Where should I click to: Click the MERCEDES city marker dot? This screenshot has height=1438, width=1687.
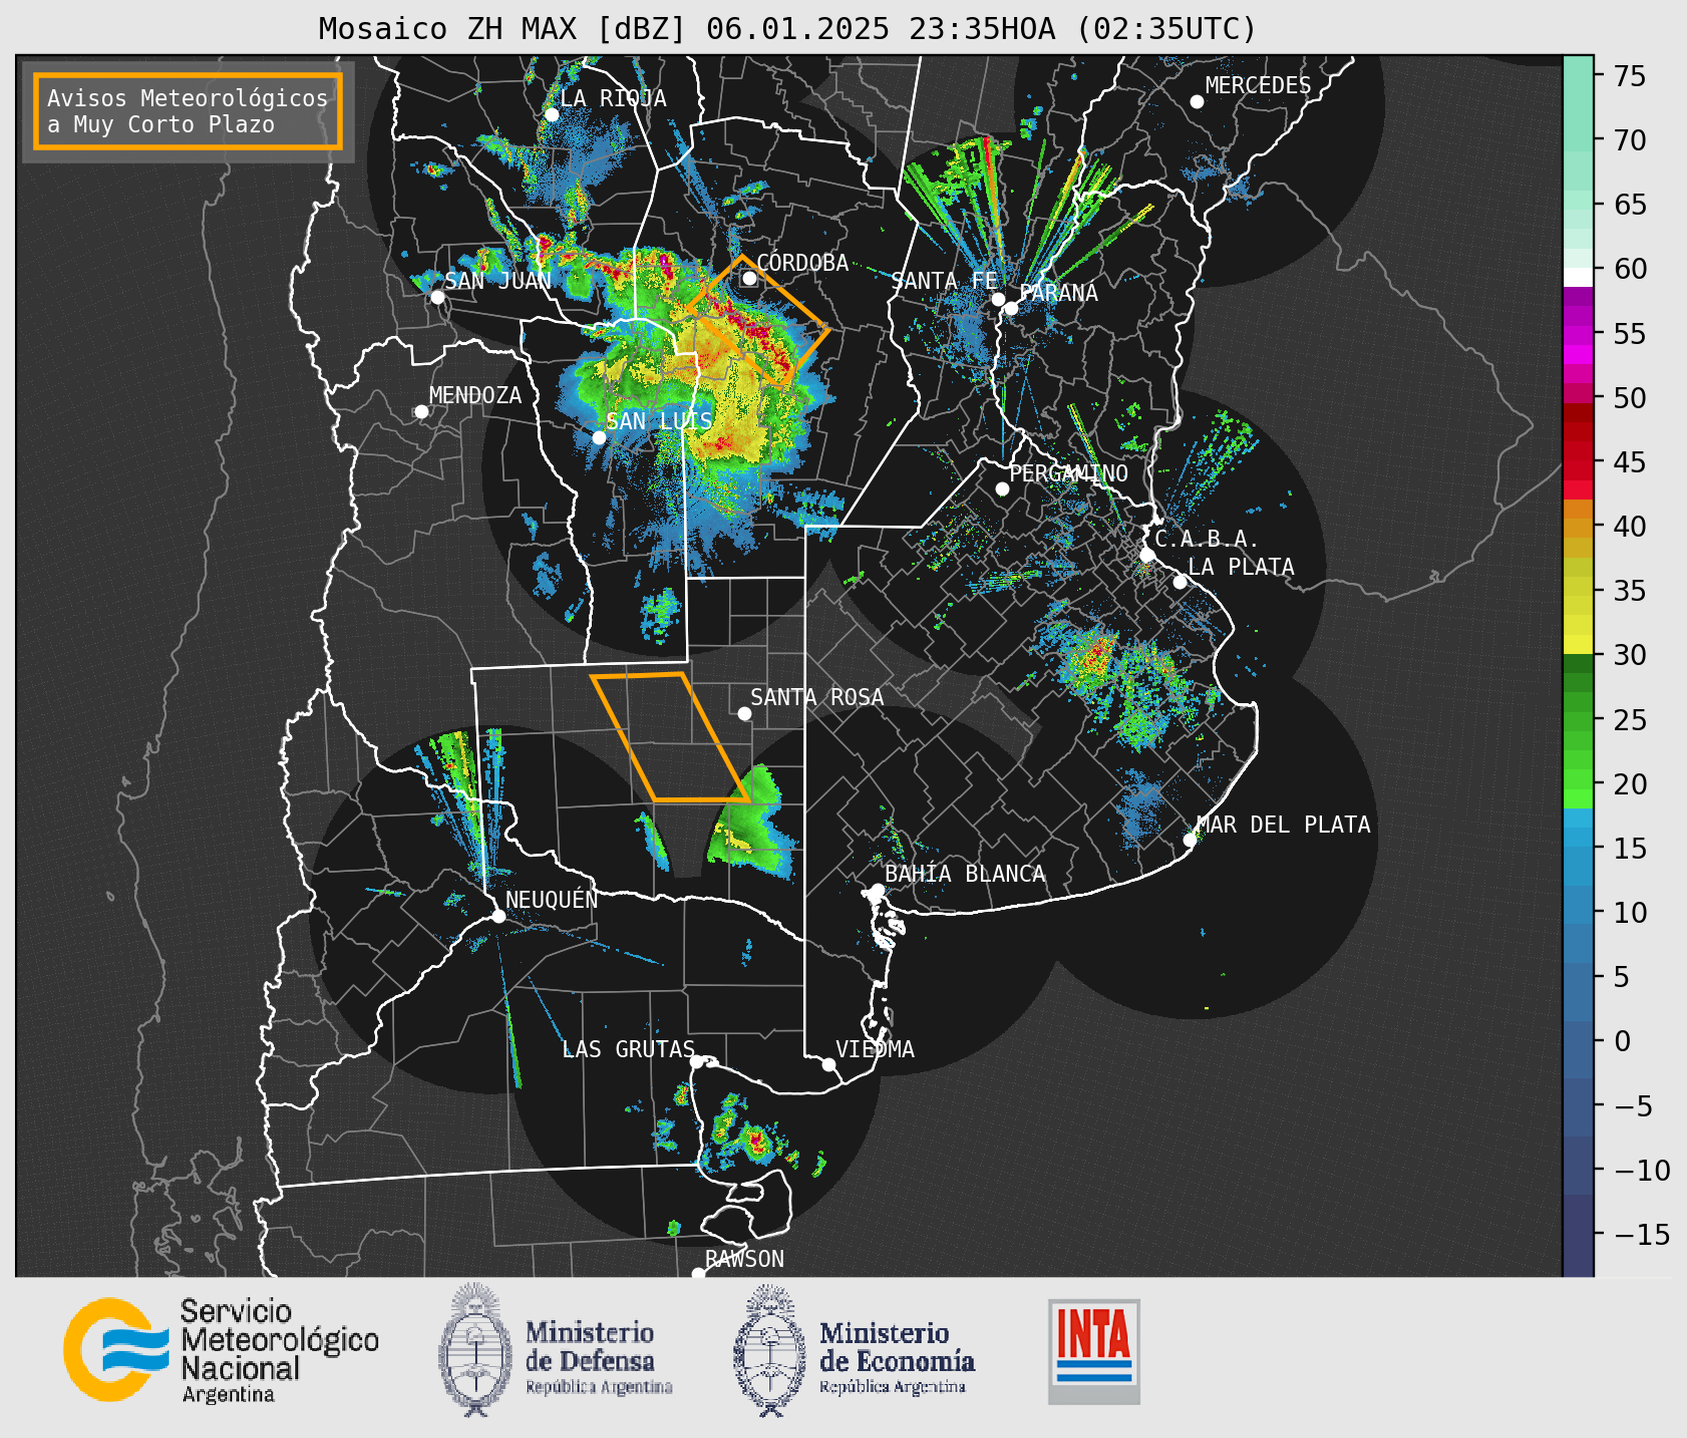pyautogui.click(x=1197, y=102)
